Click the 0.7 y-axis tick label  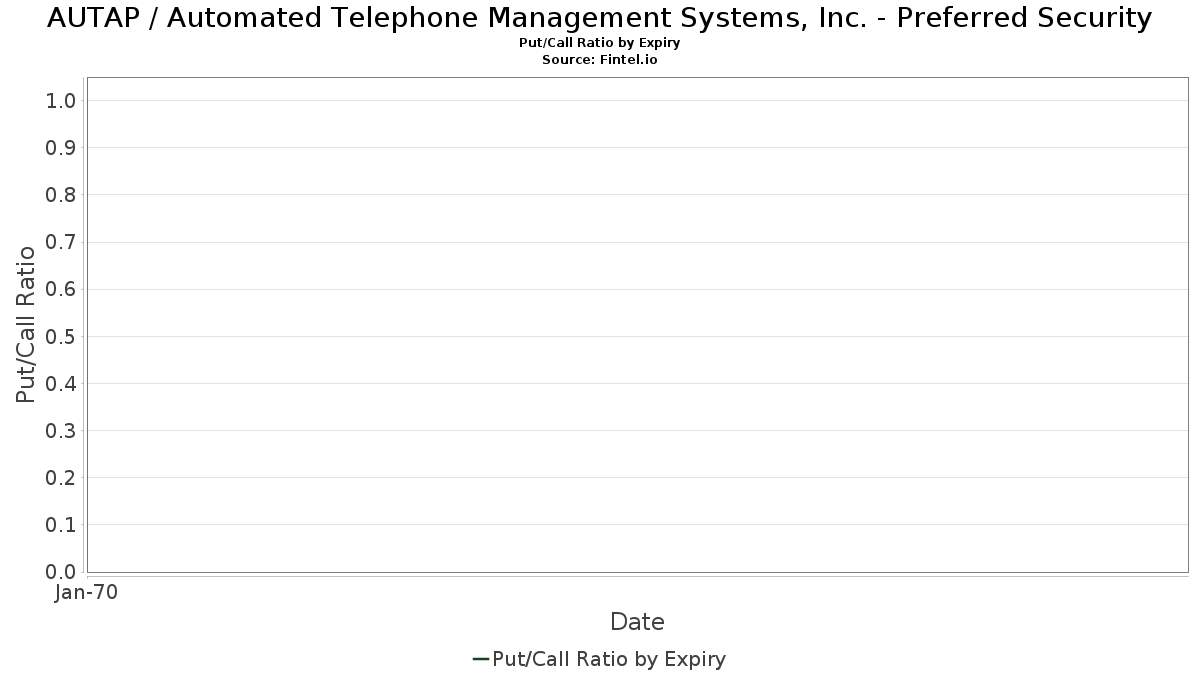(61, 242)
